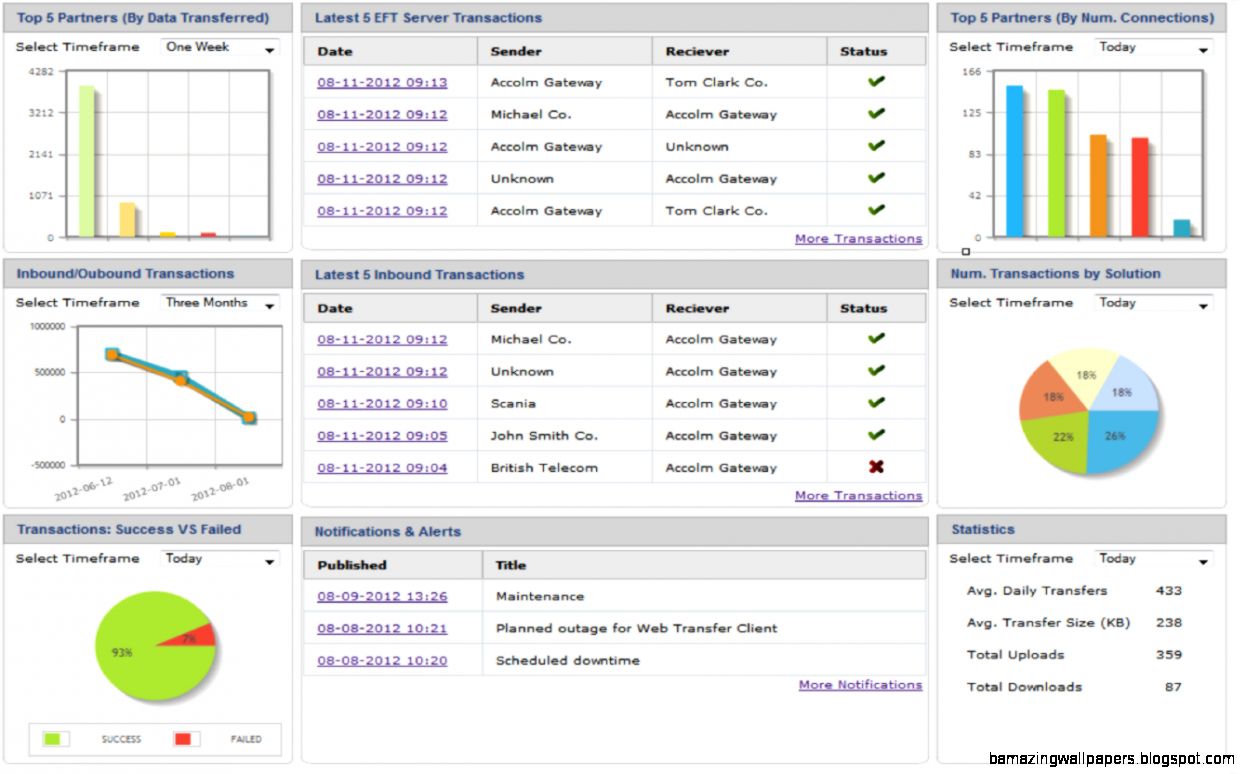This screenshot has width=1246, height=774.
Task: Click the 2012-07-01 data point on line chart
Action: tap(181, 378)
